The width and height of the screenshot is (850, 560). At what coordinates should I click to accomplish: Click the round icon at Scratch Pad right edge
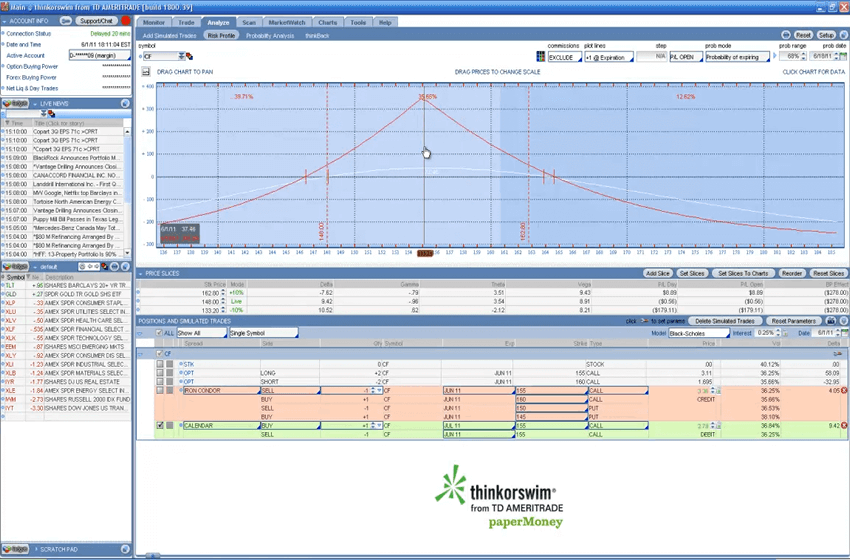click(x=125, y=549)
